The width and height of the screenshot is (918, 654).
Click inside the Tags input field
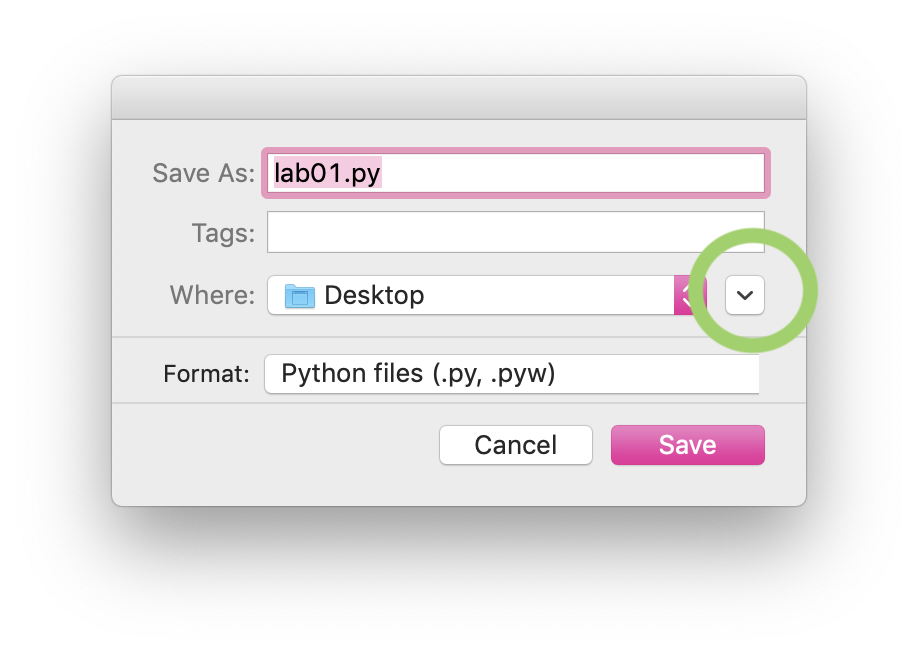[x=516, y=232]
